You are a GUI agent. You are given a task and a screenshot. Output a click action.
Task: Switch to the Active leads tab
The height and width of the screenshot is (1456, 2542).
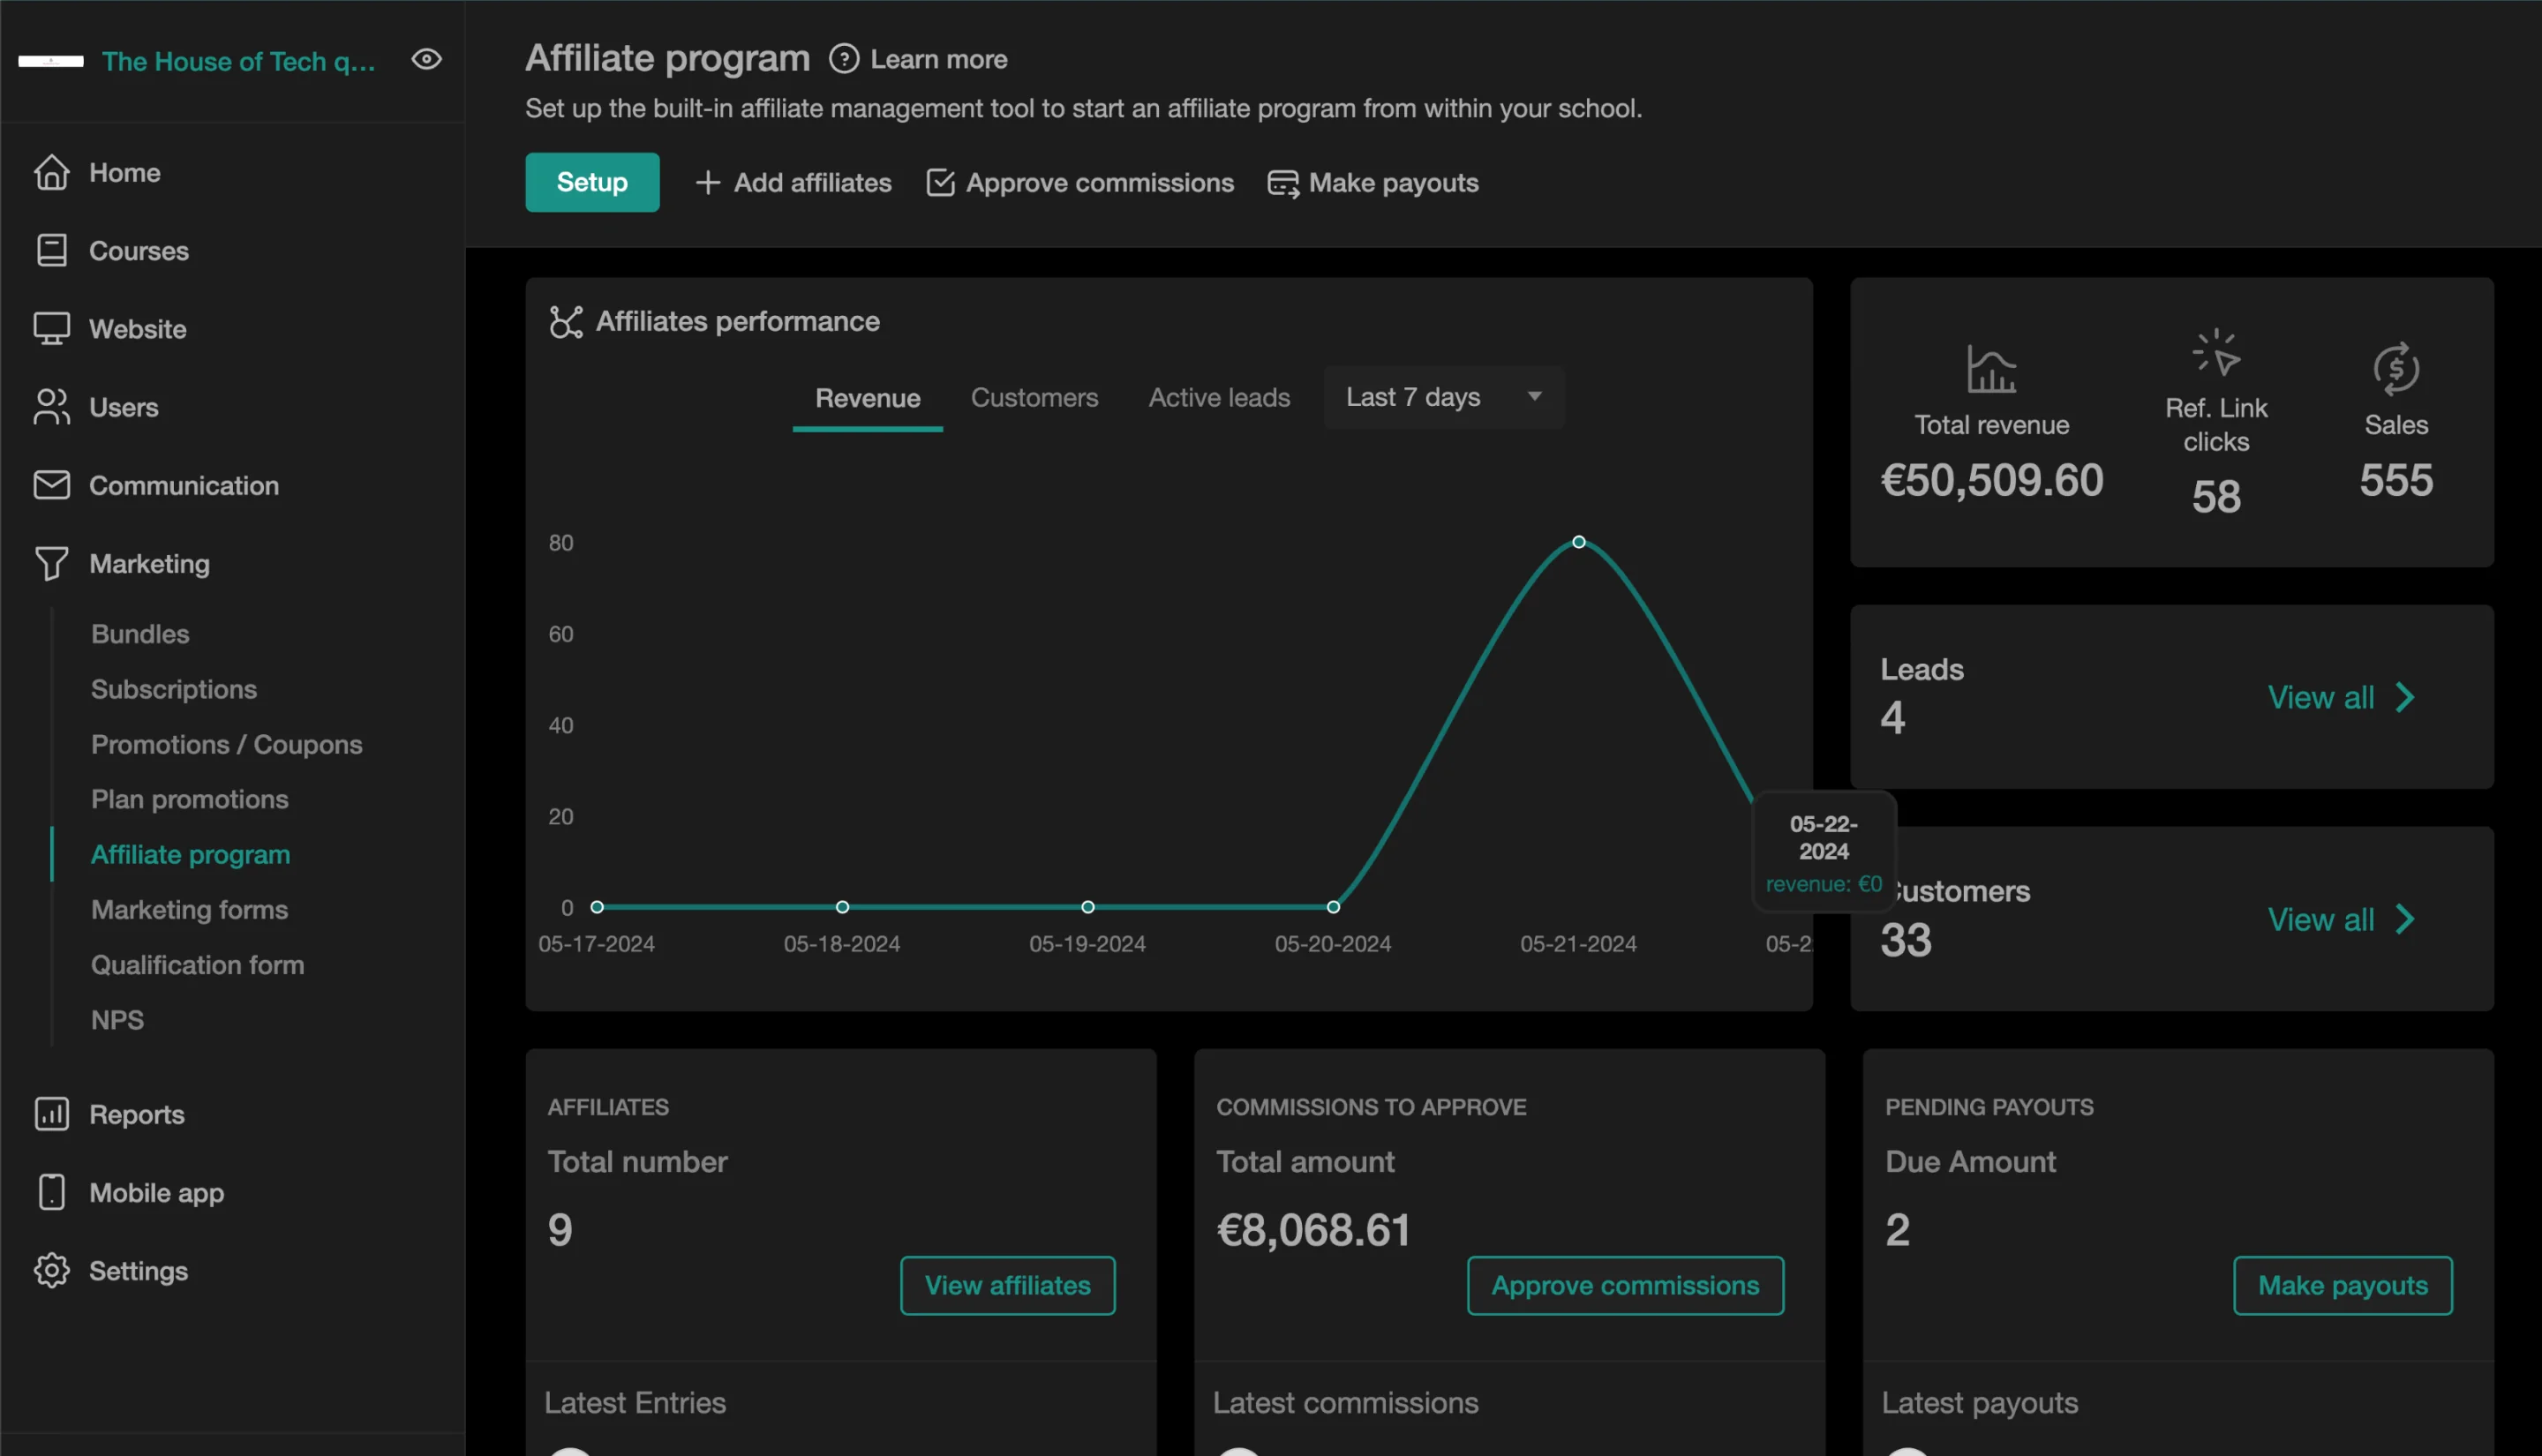1218,397
